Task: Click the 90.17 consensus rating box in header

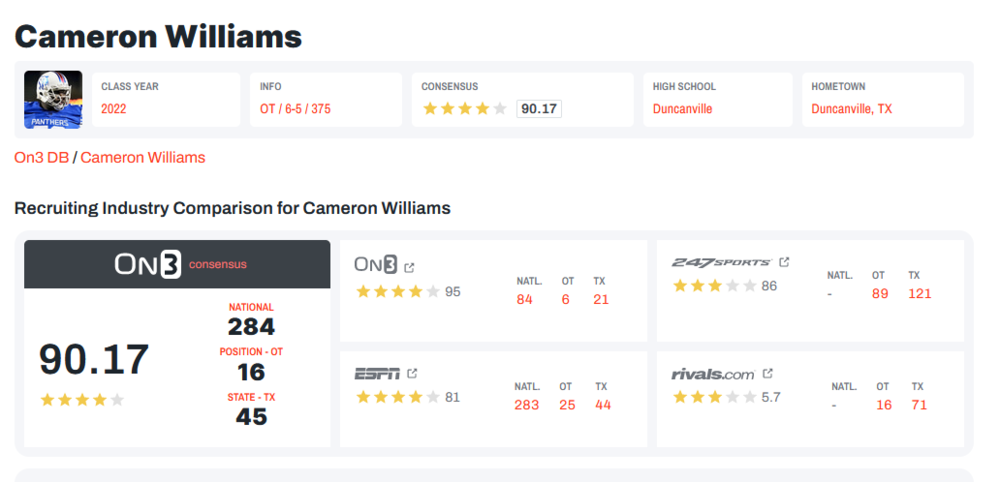Action: point(539,108)
